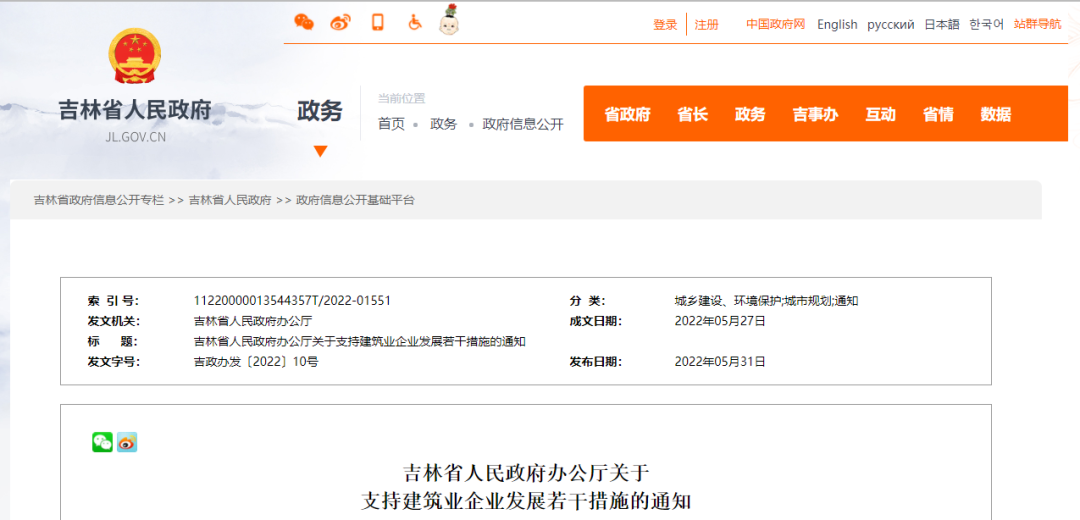The width and height of the screenshot is (1080, 520).
Task: Go to 首页 in the breadcrumb
Action: (391, 124)
